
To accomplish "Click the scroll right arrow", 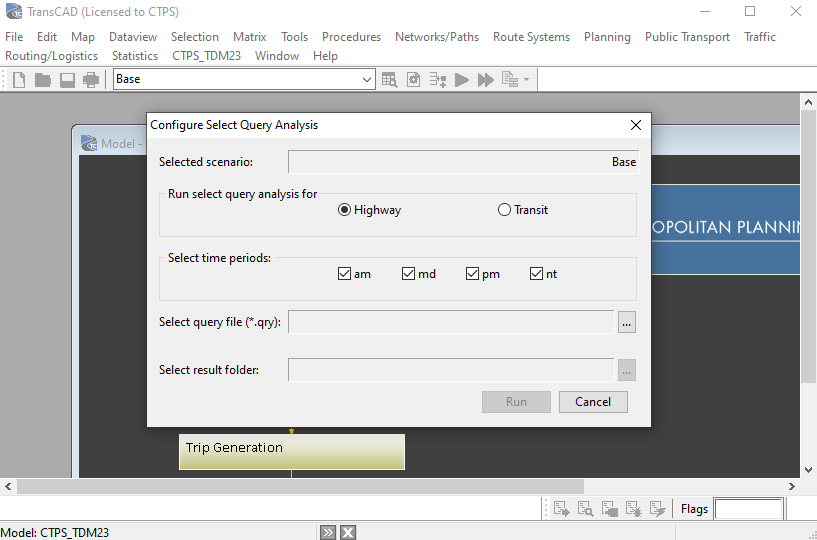I will [x=791, y=487].
